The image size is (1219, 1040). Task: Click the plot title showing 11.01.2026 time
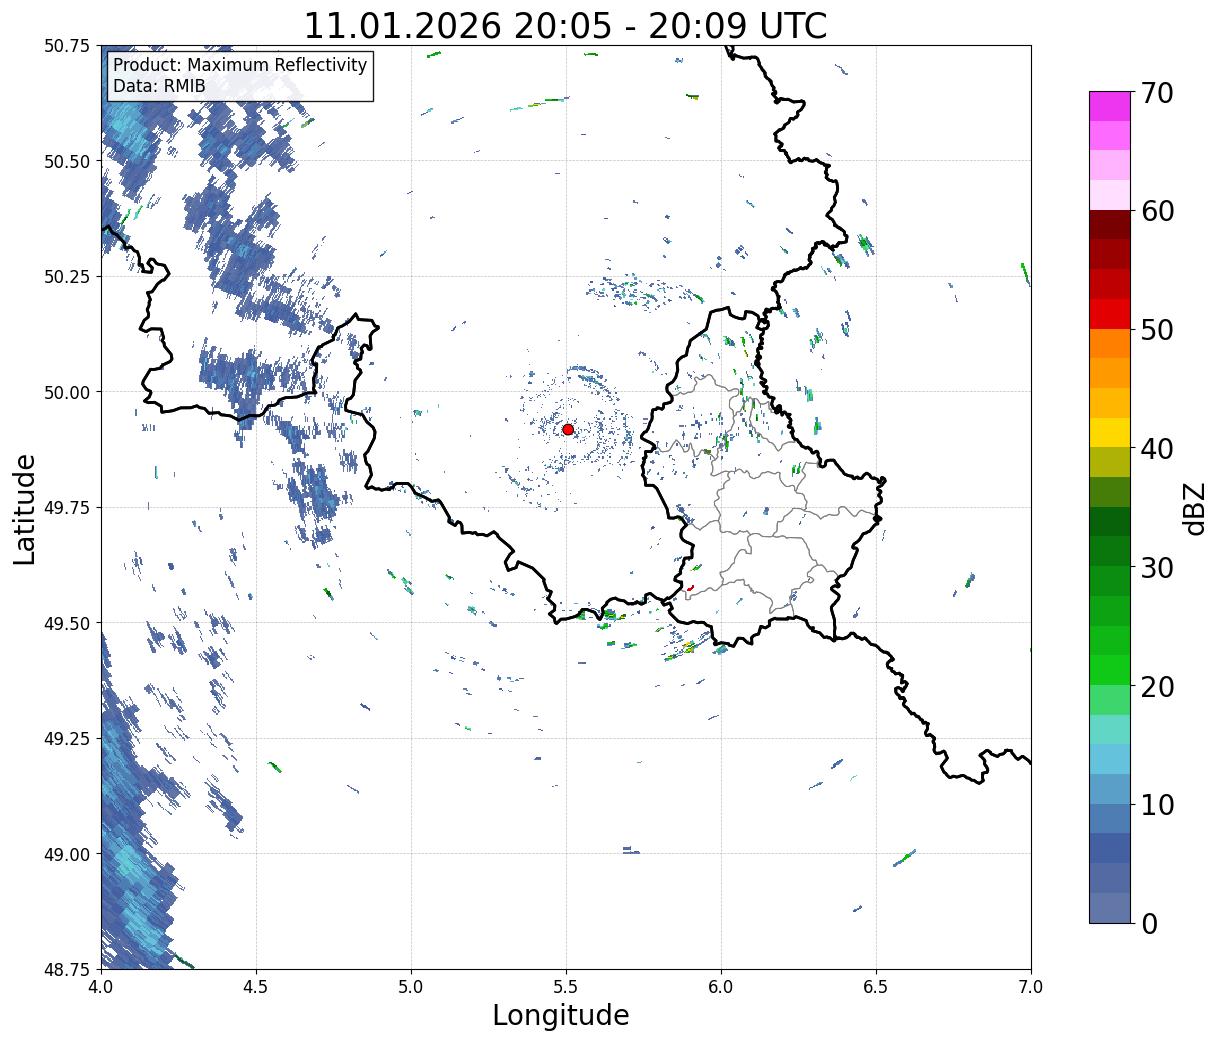(565, 25)
